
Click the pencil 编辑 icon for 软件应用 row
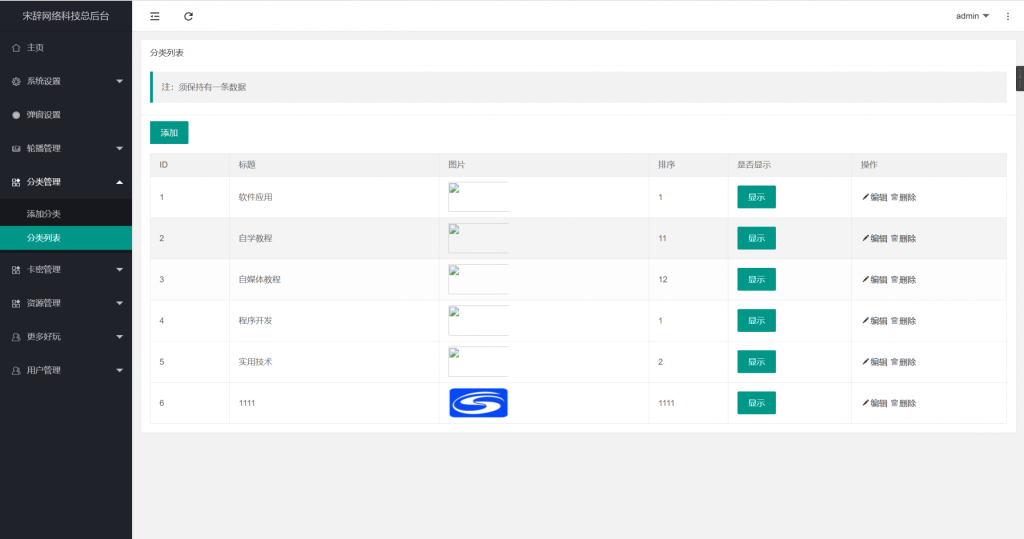[x=866, y=197]
